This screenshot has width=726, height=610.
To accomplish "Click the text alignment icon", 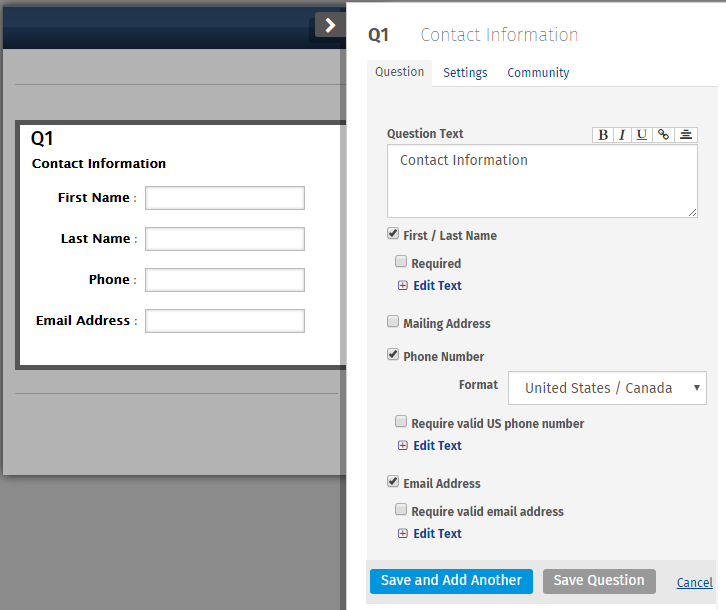I will click(686, 135).
